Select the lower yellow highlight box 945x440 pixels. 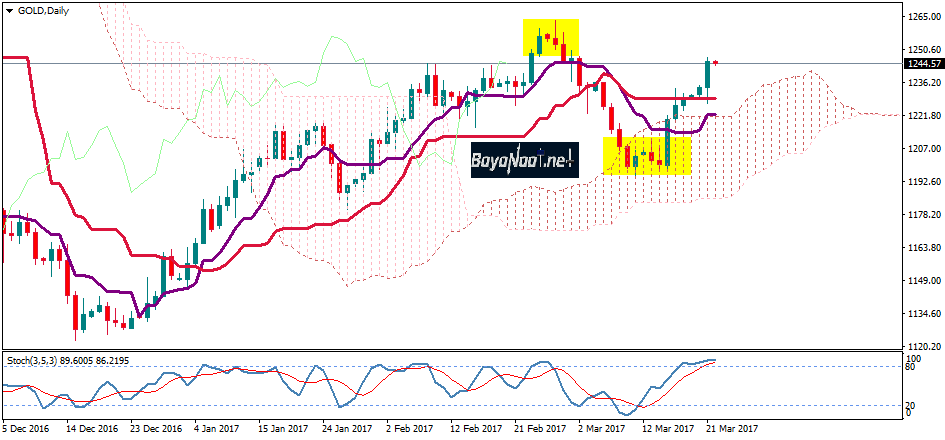point(647,156)
